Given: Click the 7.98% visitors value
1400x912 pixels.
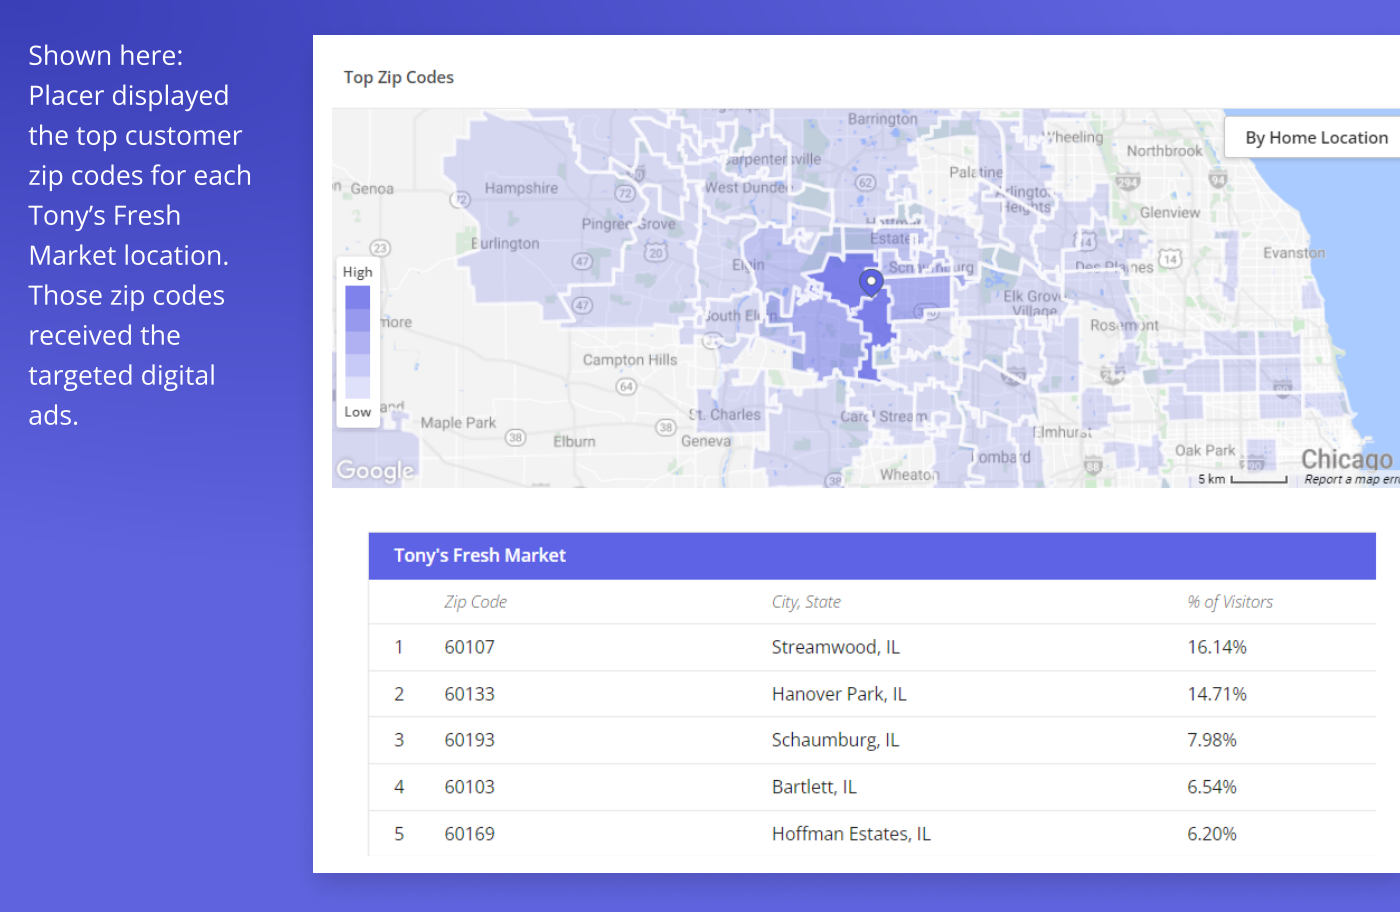Looking at the screenshot, I should point(1212,740).
